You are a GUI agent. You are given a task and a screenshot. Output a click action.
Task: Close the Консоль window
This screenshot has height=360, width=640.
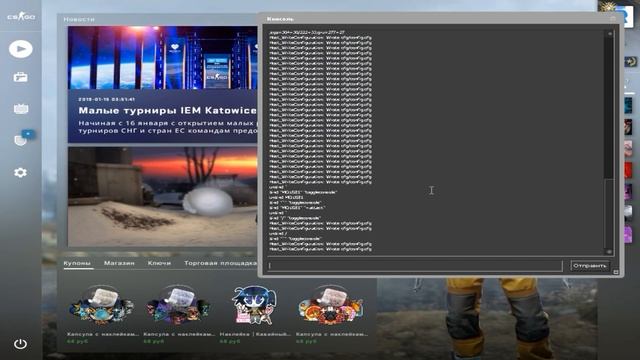click(x=613, y=19)
